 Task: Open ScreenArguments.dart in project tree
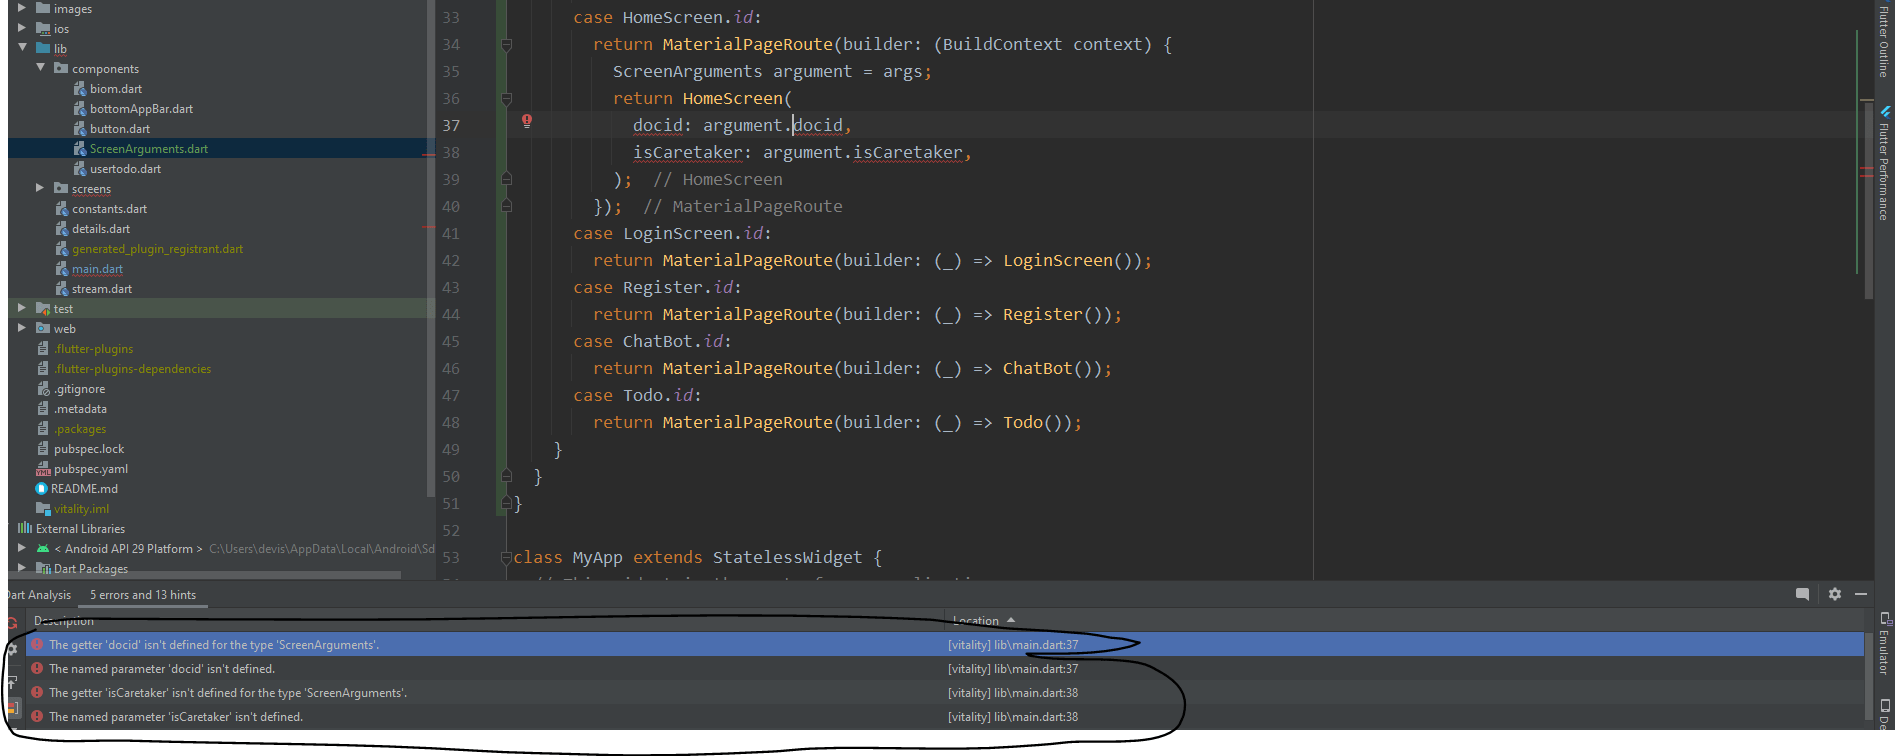pyautogui.click(x=148, y=149)
